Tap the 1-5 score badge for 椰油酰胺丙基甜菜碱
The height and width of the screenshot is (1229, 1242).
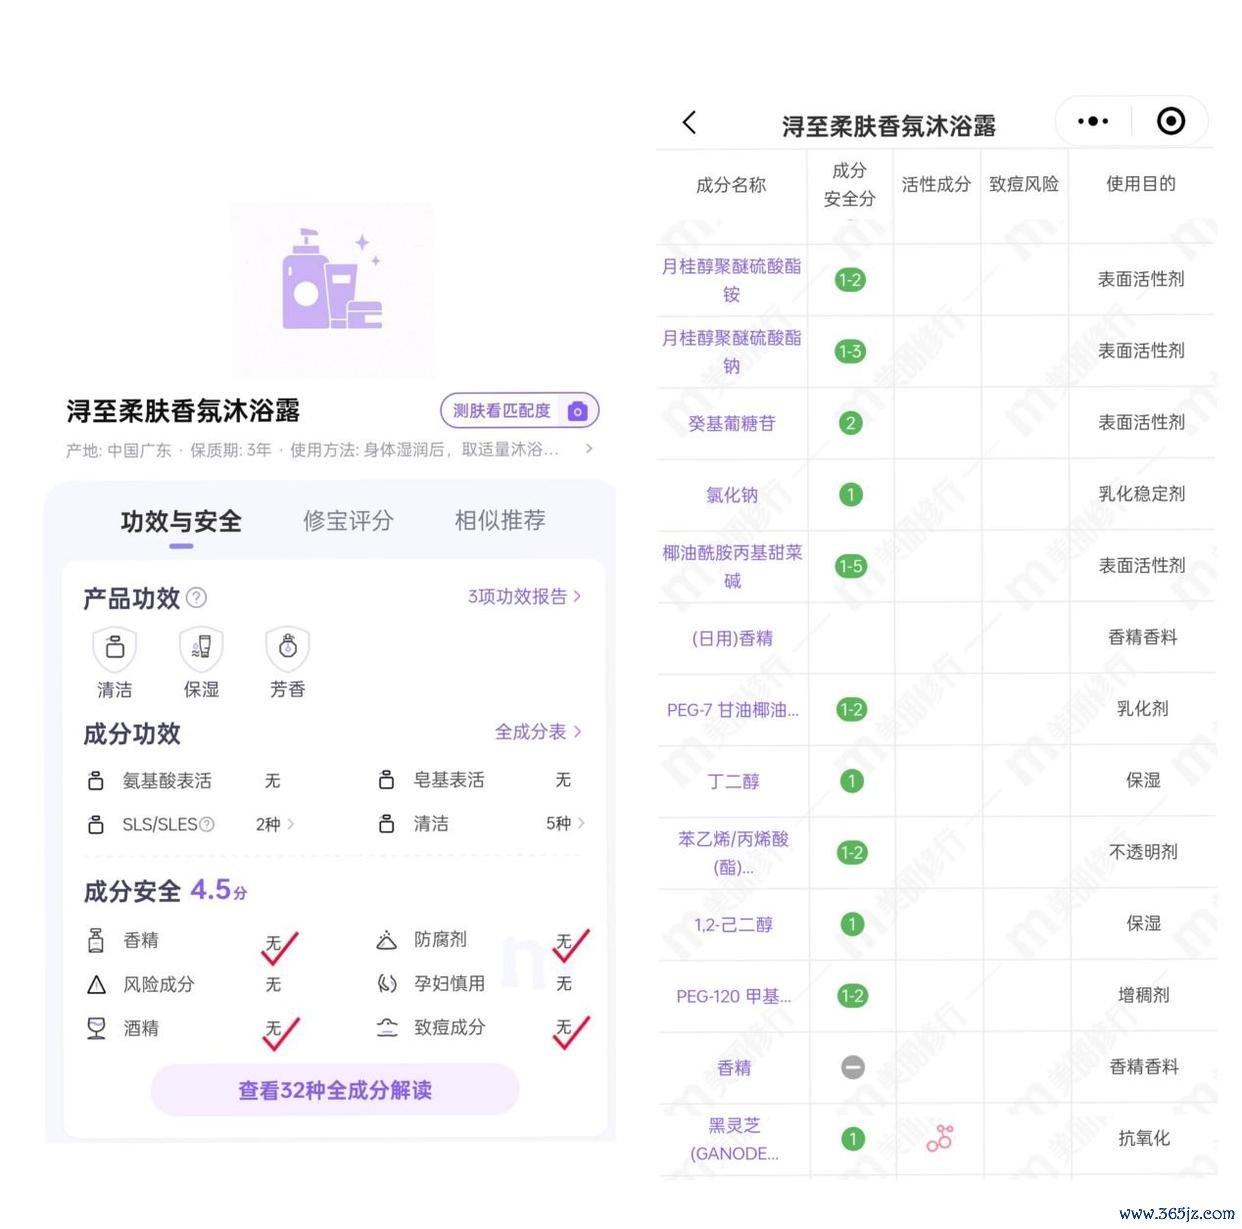851,566
